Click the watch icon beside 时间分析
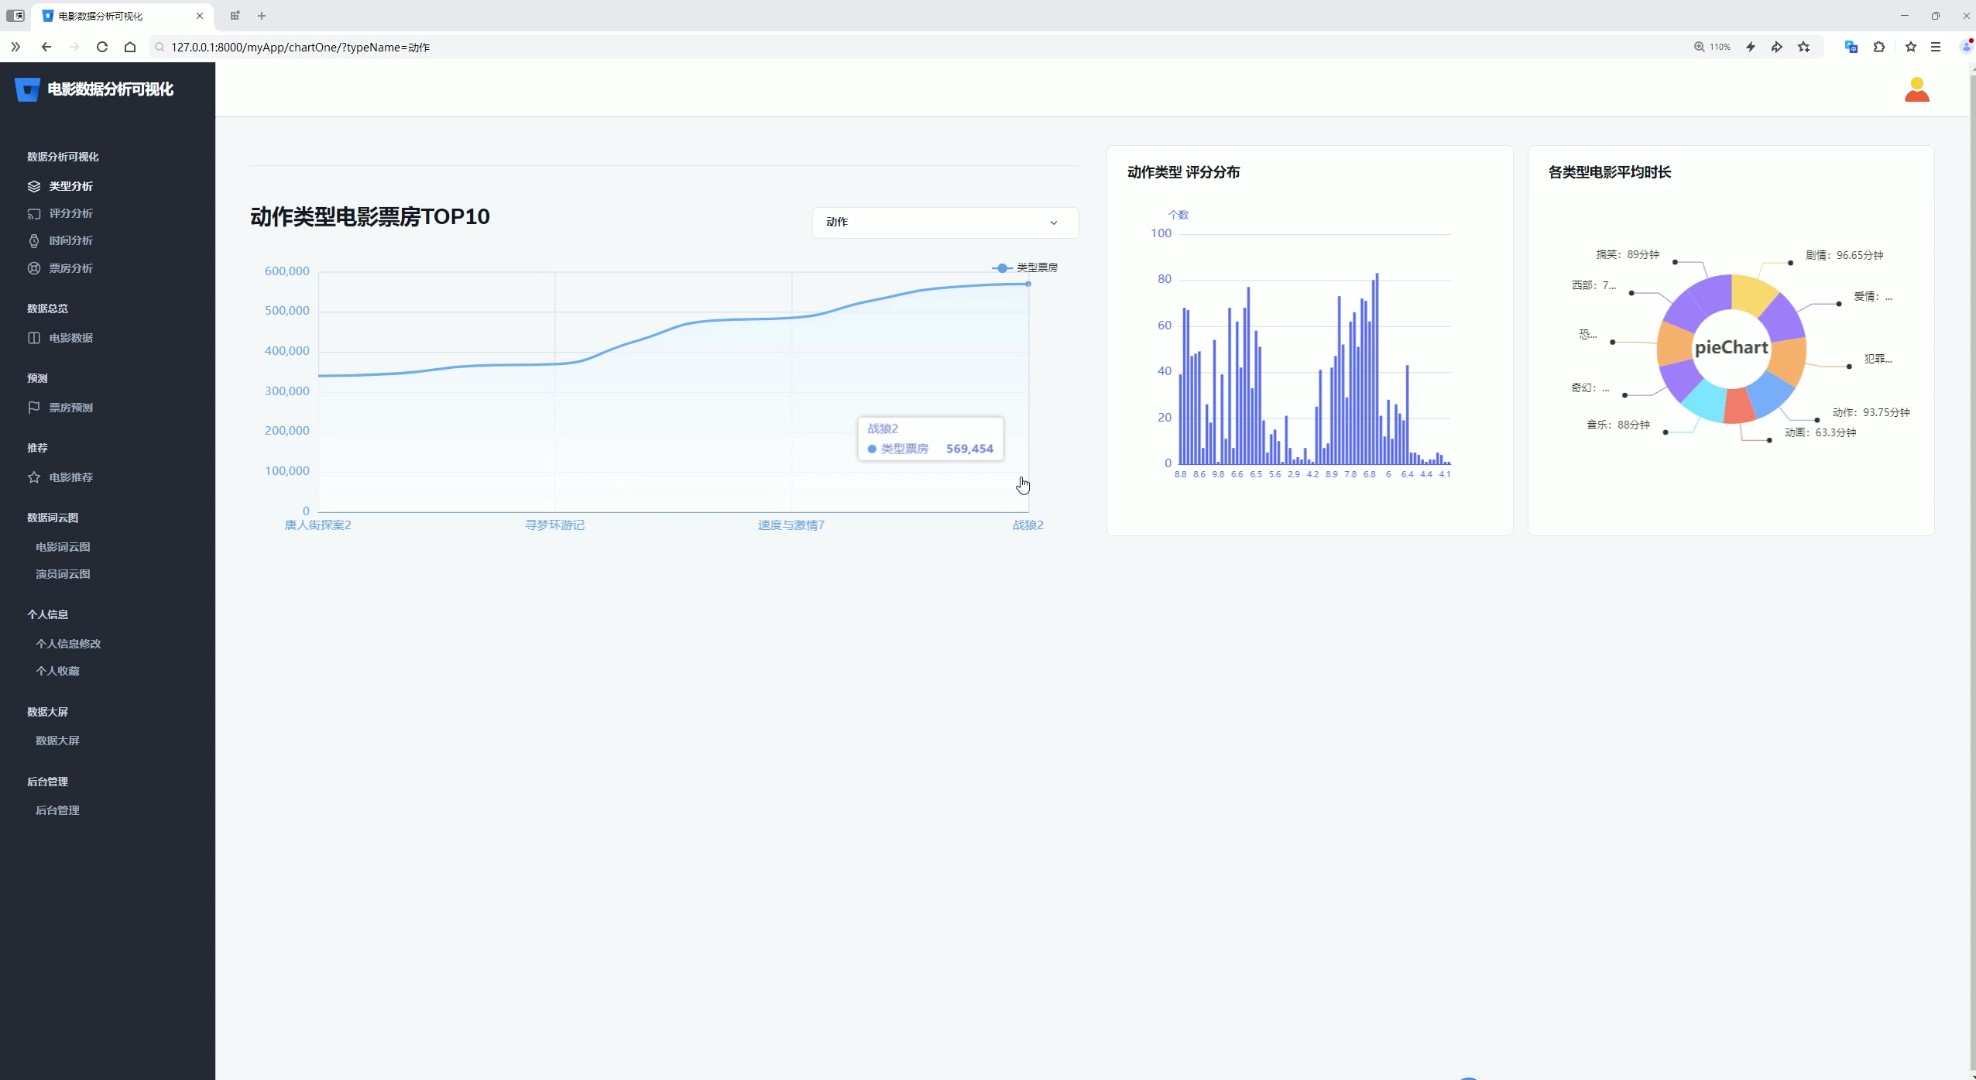This screenshot has height=1080, width=1976. (x=34, y=241)
